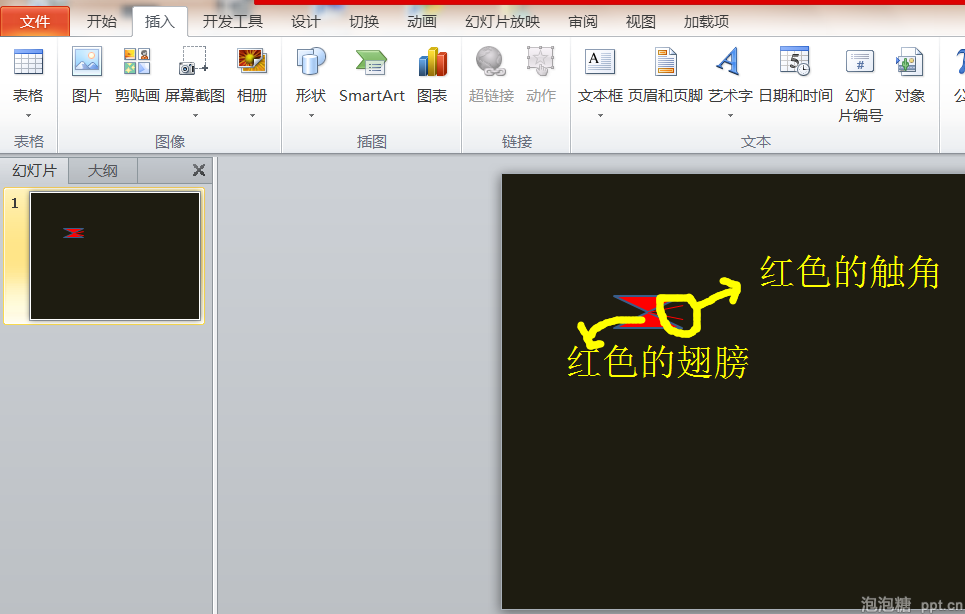Image resolution: width=965 pixels, height=614 pixels.
Task: Open the 相册 photo album dropdown
Action: [x=252, y=115]
